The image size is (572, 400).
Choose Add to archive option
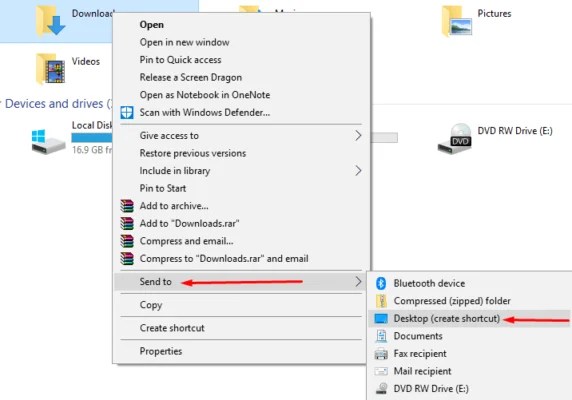pyautogui.click(x=241, y=206)
